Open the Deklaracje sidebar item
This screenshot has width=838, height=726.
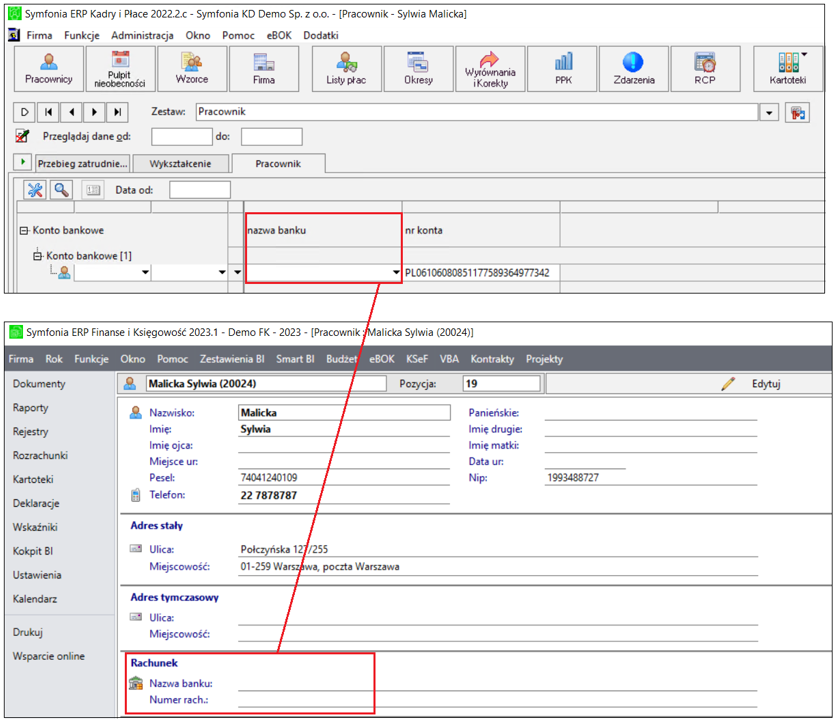pyautogui.click(x=36, y=504)
